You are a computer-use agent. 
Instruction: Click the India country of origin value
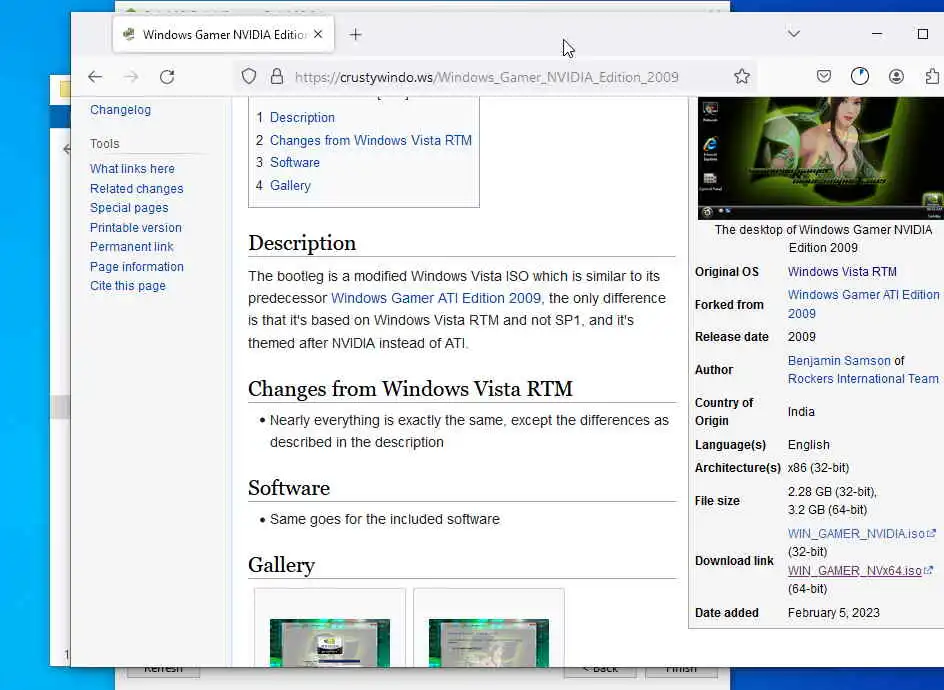pyautogui.click(x=801, y=412)
